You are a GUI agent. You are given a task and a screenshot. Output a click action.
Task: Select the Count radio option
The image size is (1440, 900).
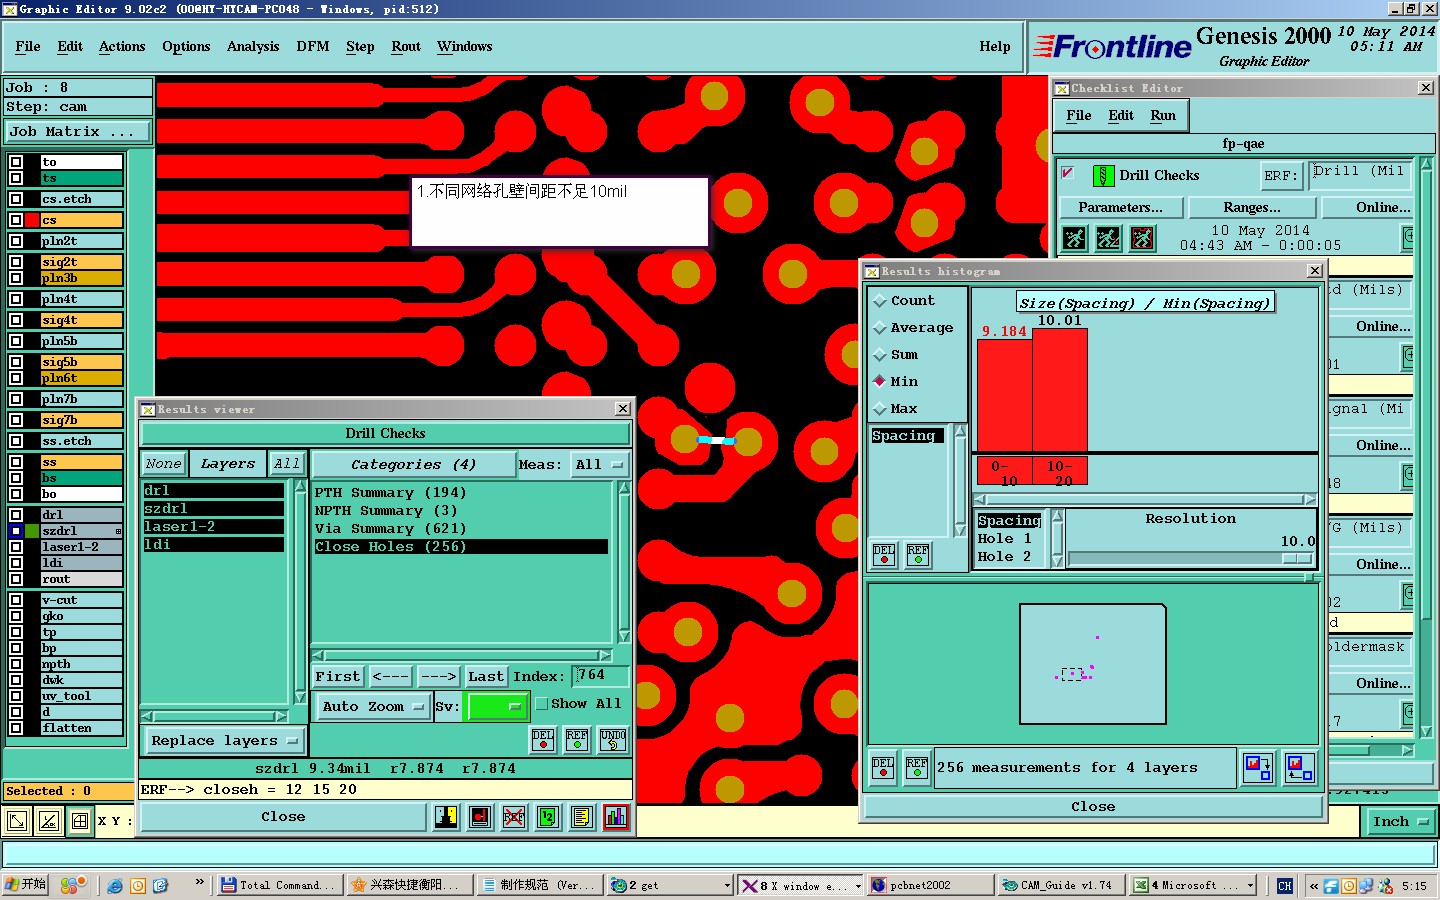[880, 301]
